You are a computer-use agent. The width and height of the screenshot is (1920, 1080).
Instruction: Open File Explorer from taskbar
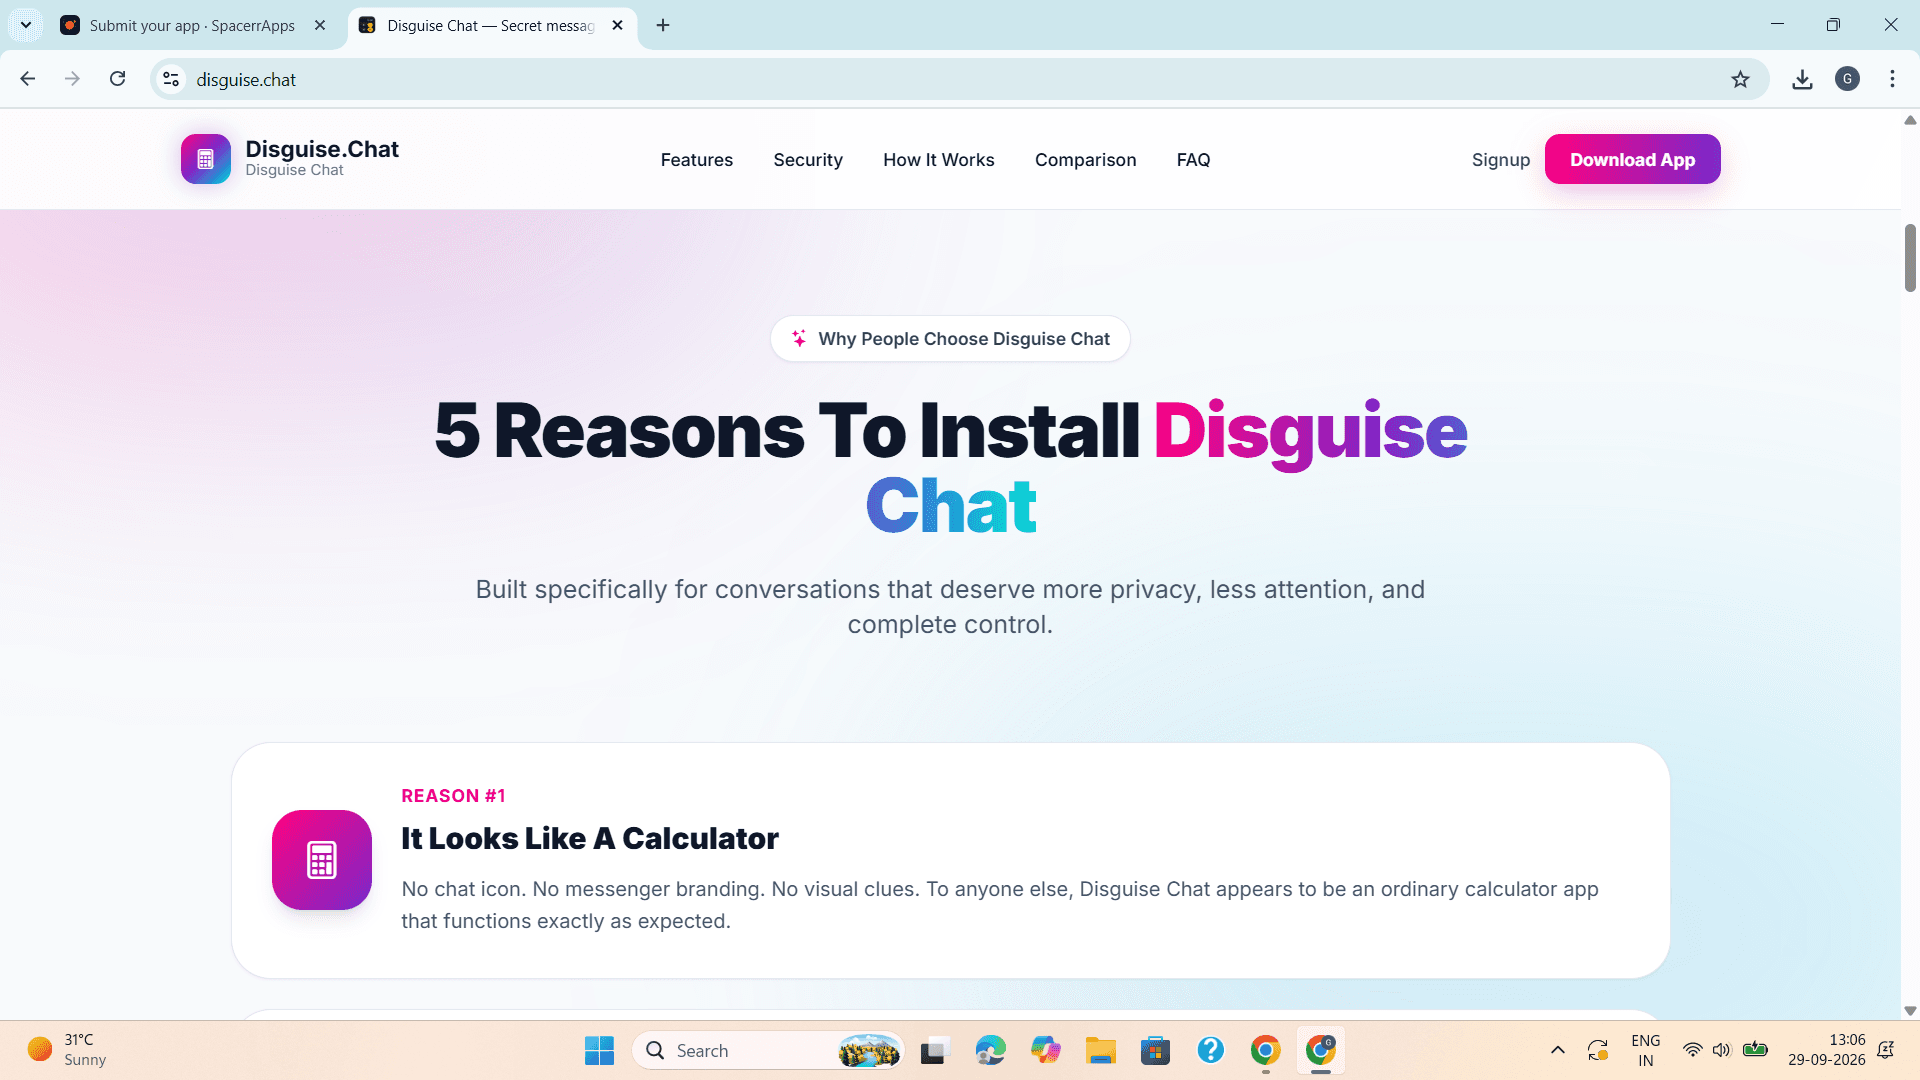point(1100,1050)
